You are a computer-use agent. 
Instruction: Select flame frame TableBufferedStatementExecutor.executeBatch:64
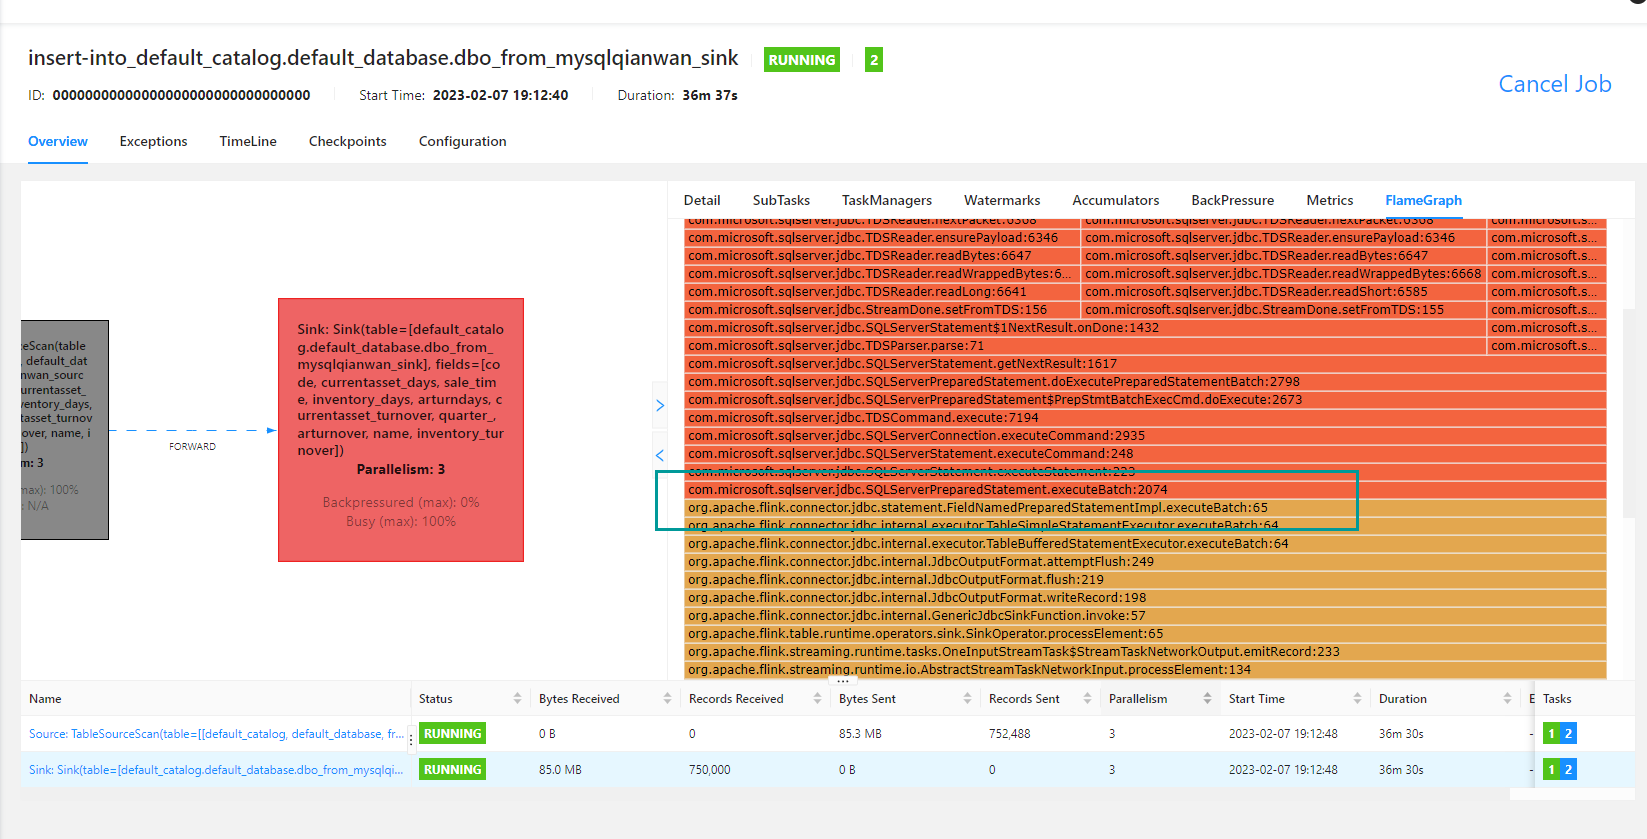[1145, 544]
